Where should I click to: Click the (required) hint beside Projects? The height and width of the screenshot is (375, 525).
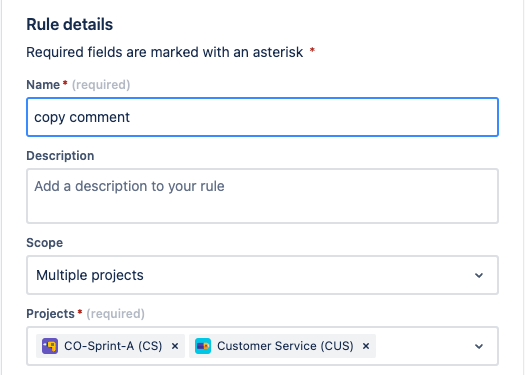pyautogui.click(x=116, y=314)
